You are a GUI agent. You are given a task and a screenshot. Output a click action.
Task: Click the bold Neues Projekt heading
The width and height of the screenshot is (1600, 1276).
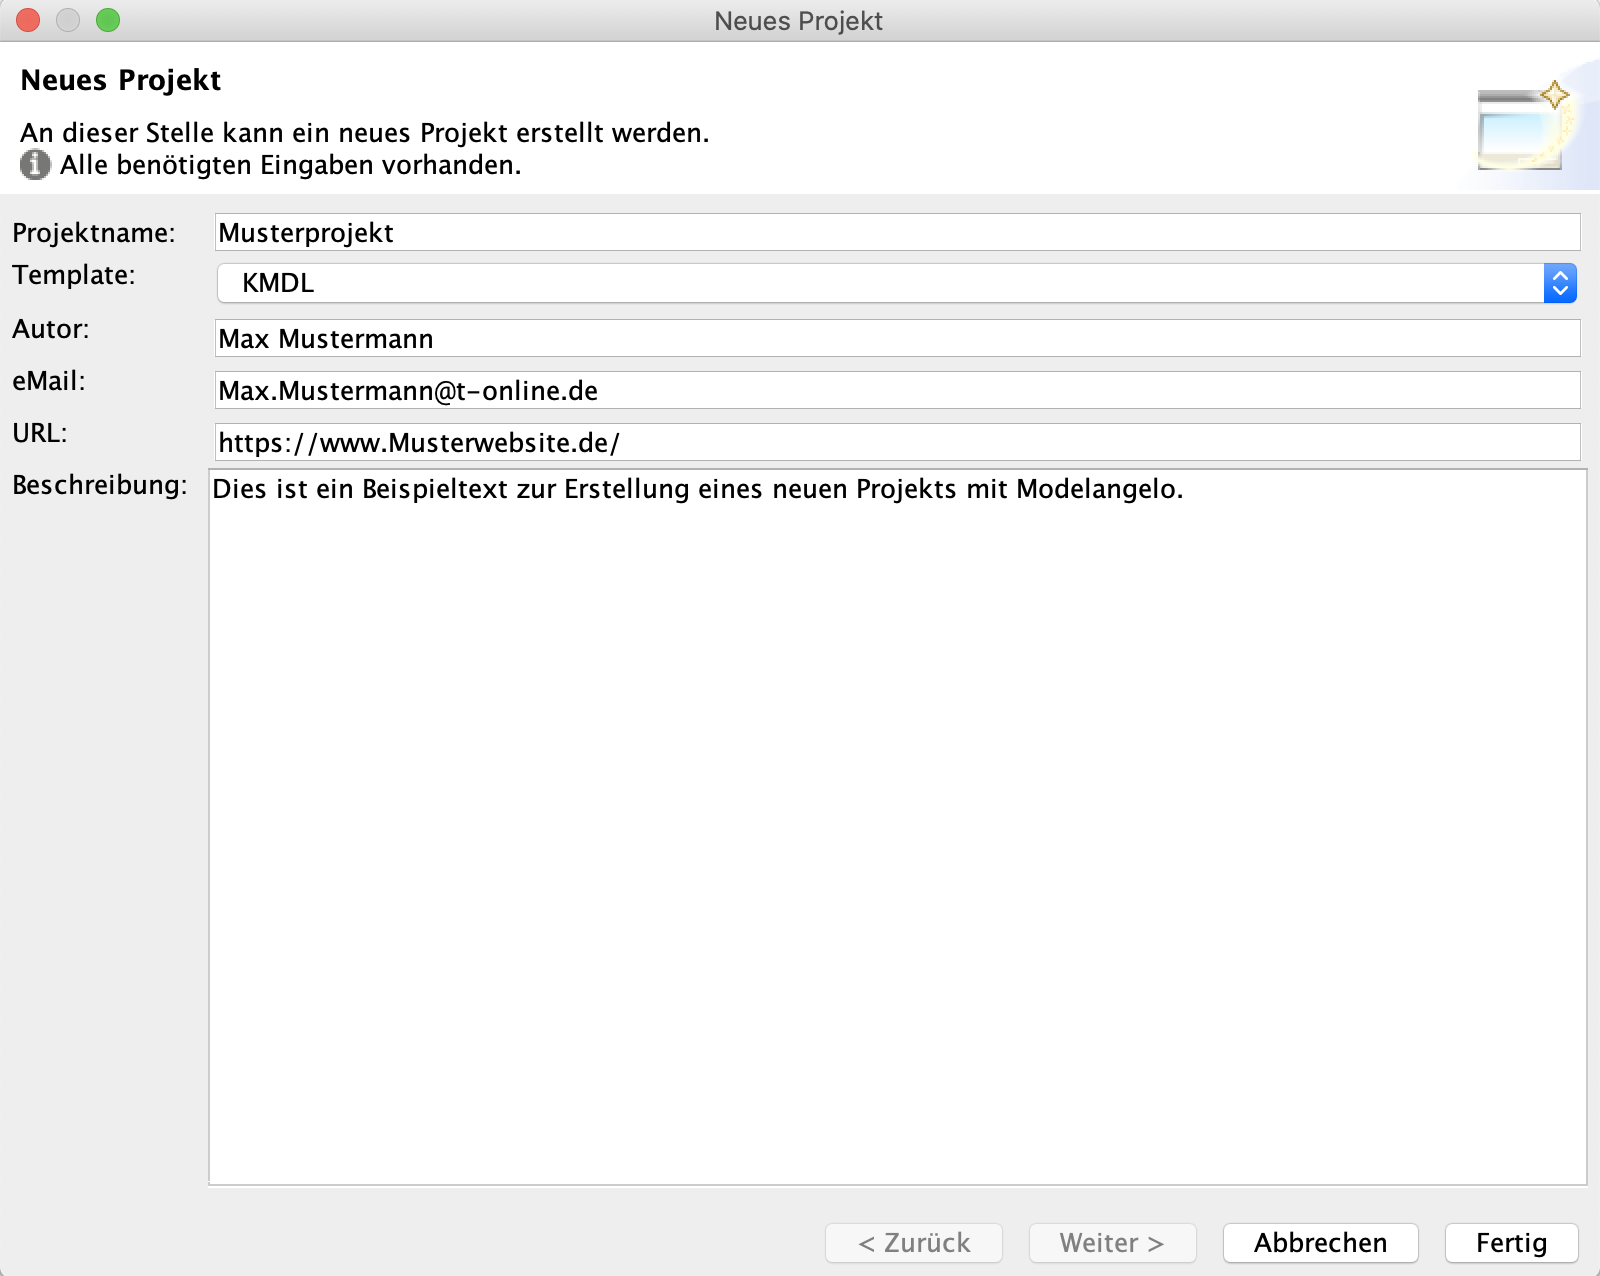click(121, 80)
